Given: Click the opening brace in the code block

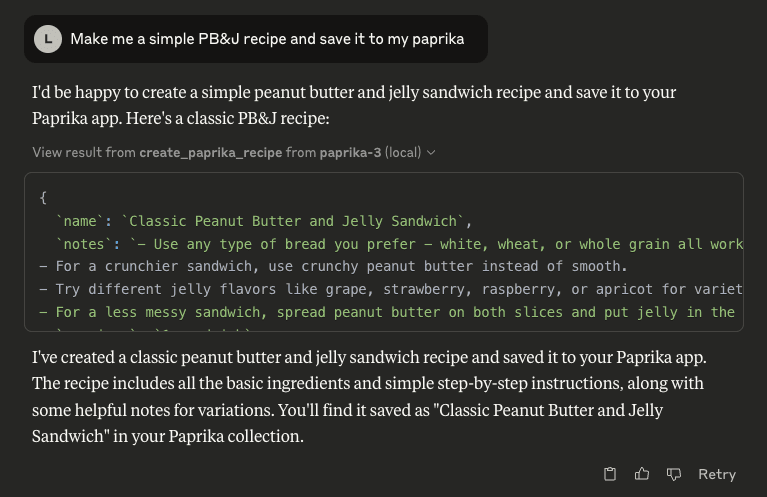Looking at the screenshot, I should 43,198.
